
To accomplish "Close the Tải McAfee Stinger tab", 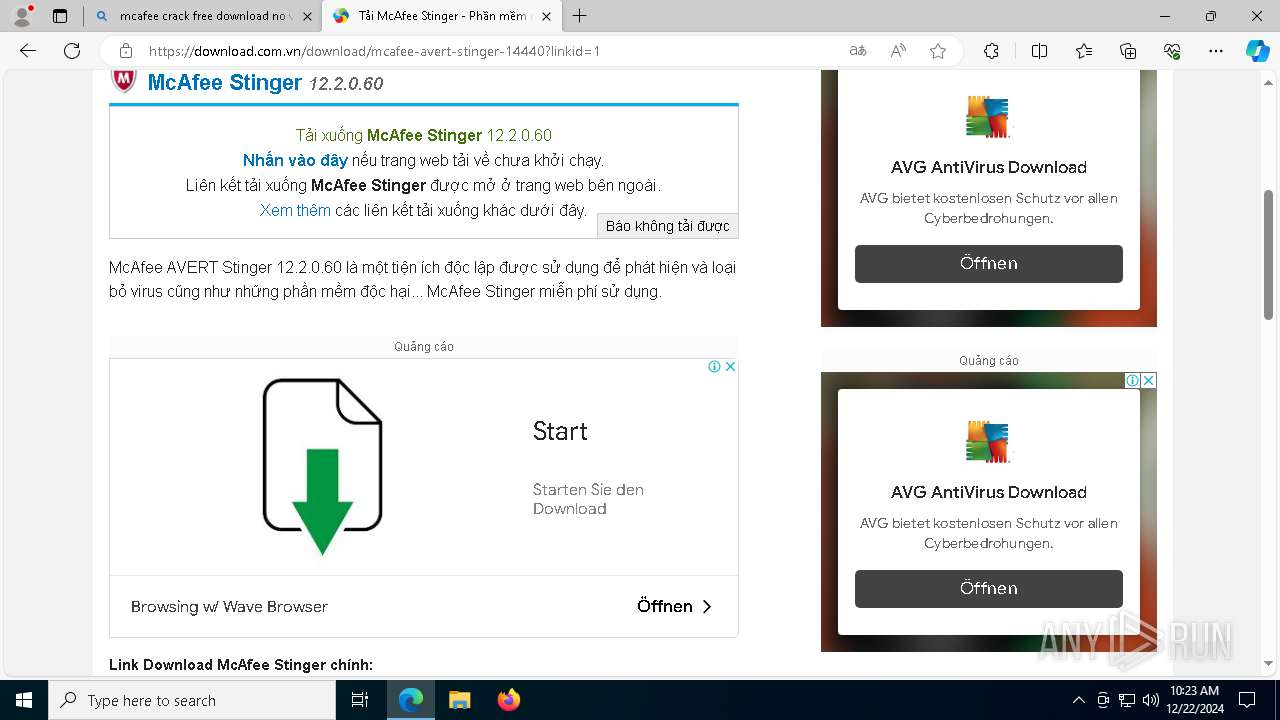I will [547, 16].
